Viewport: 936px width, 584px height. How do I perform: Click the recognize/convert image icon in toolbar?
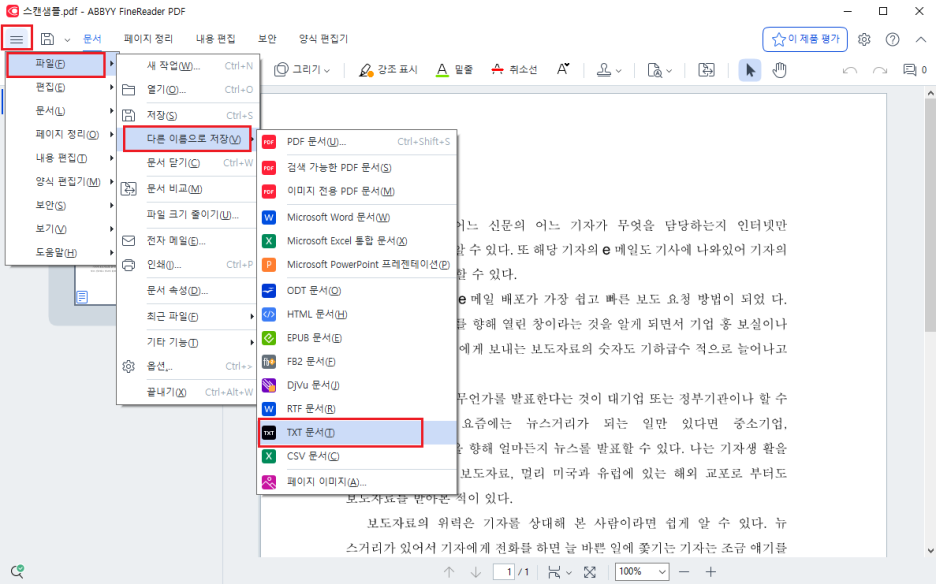click(x=706, y=70)
